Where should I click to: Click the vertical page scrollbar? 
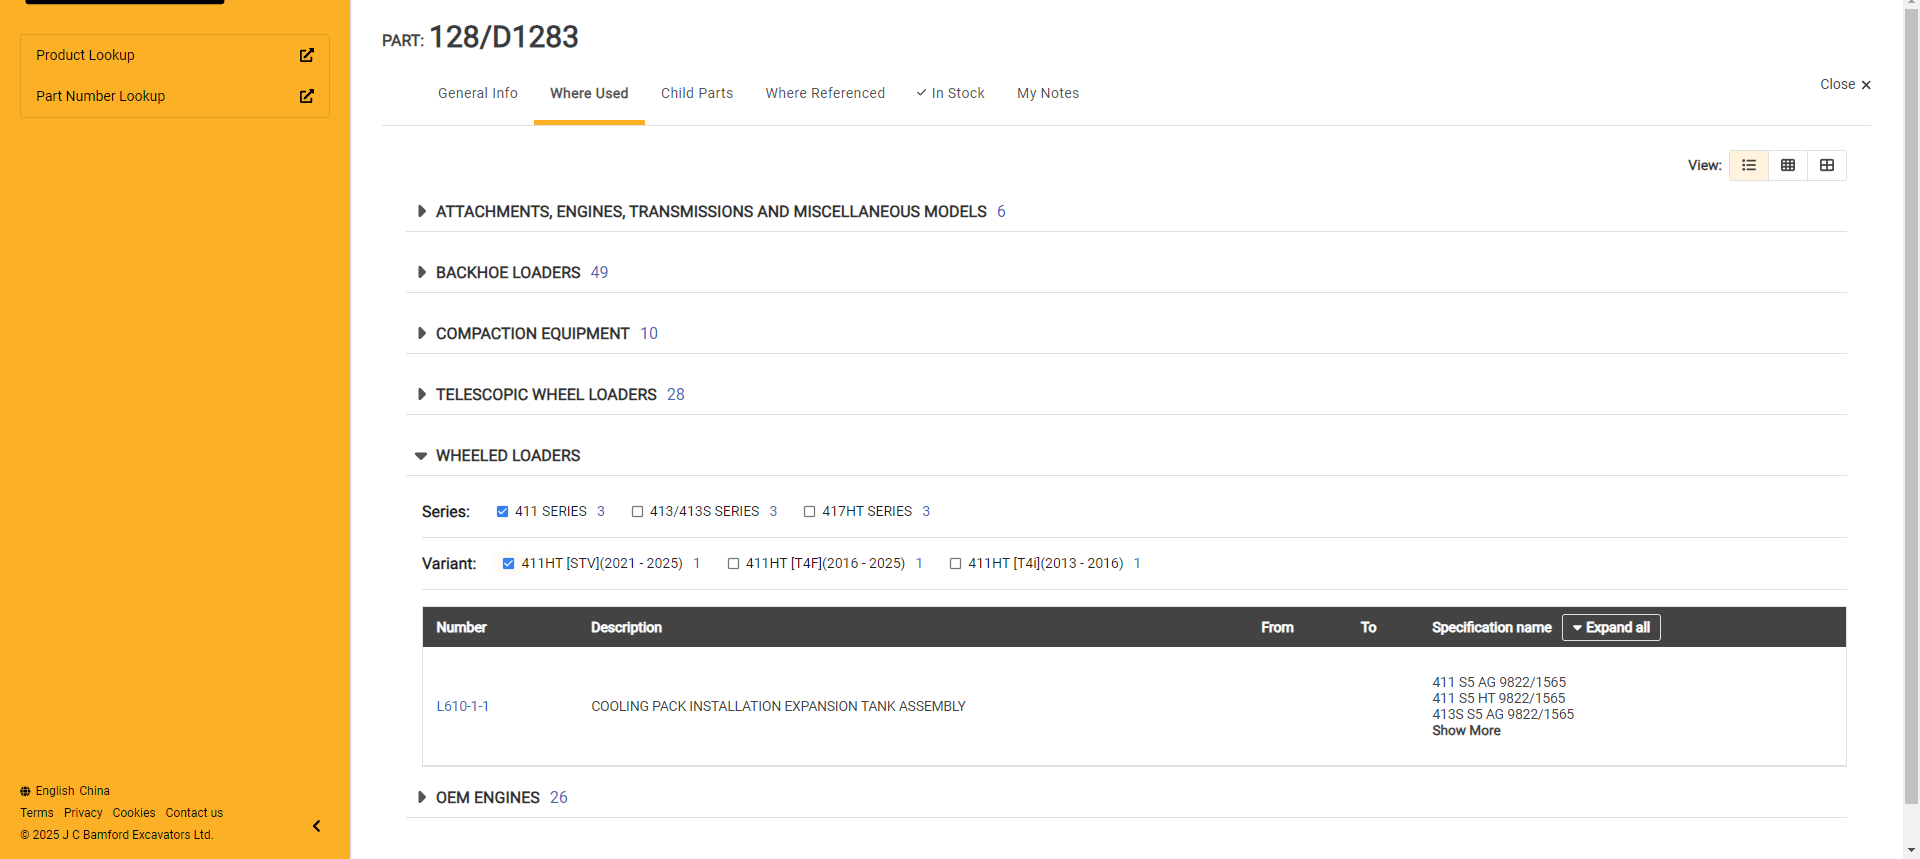1911,400
